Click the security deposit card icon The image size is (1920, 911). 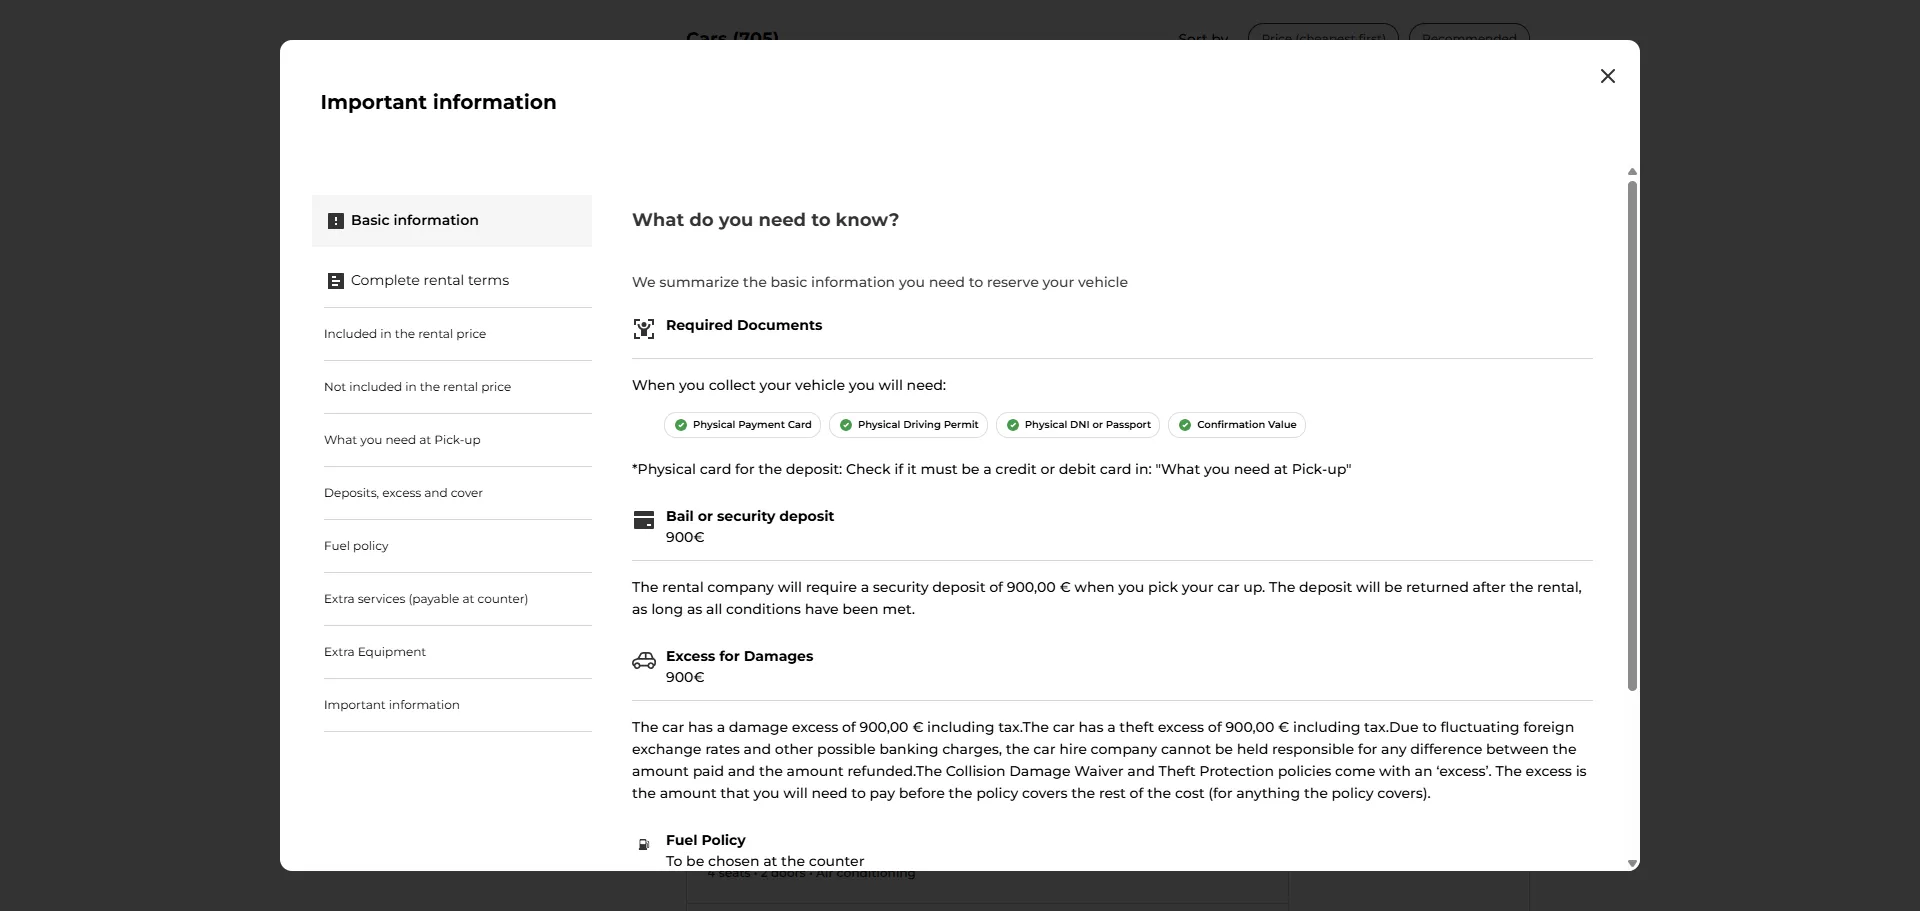point(644,520)
